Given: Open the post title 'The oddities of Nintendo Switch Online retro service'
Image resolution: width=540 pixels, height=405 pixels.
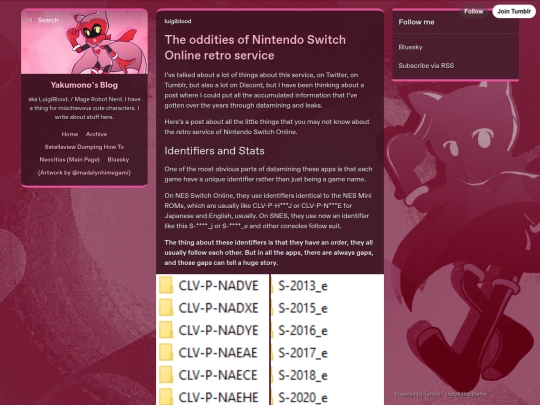Looking at the screenshot, I should [x=255, y=48].
